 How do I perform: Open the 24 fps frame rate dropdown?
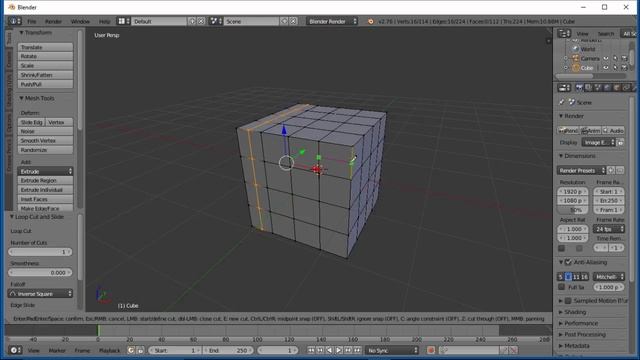[x=609, y=229]
